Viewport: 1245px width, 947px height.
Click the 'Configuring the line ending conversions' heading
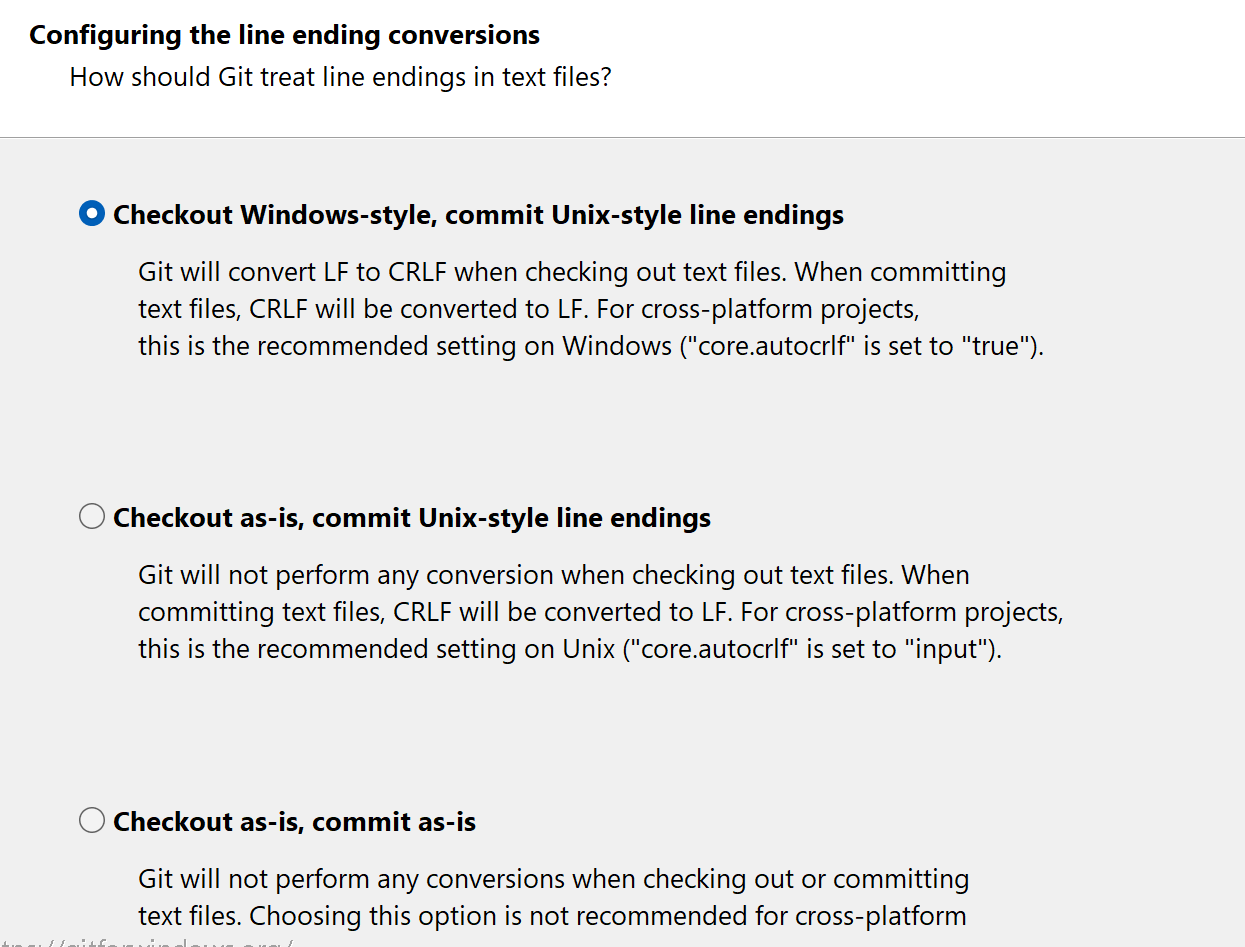point(285,35)
